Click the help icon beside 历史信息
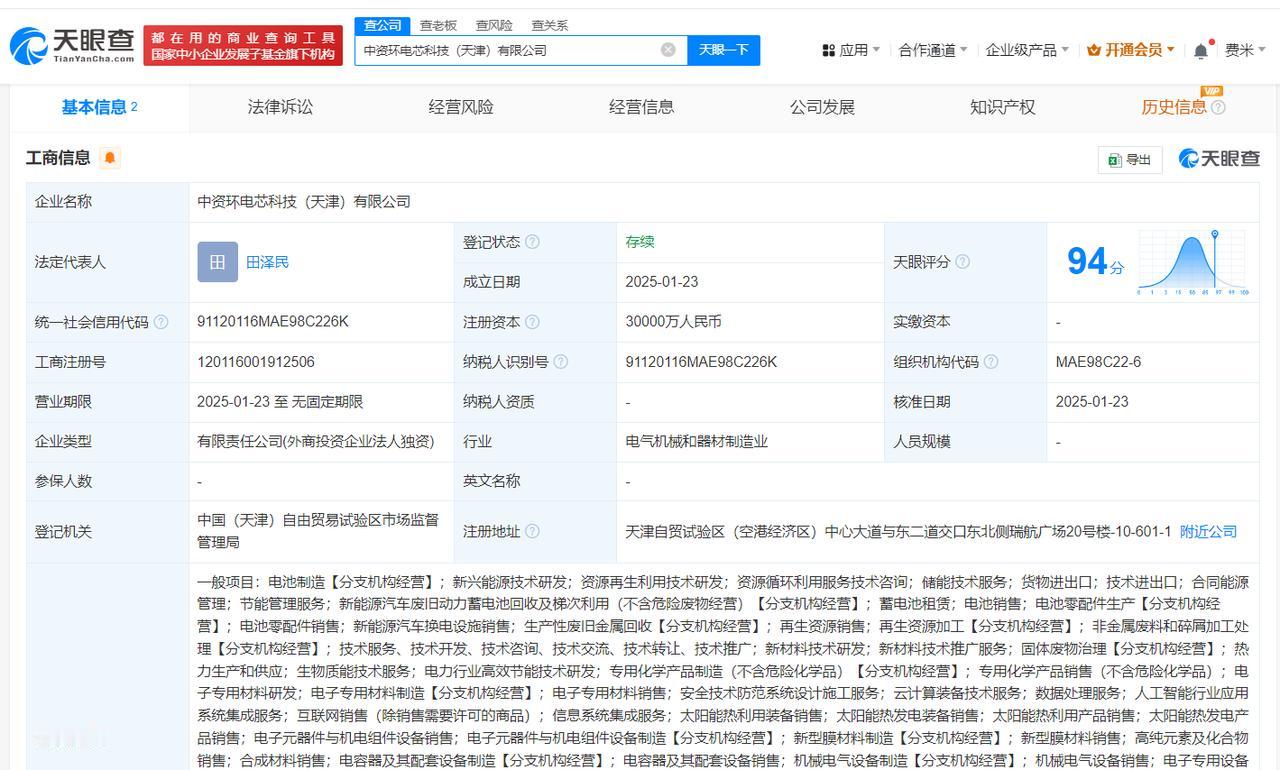This screenshot has height=770, width=1280. (x=1218, y=108)
